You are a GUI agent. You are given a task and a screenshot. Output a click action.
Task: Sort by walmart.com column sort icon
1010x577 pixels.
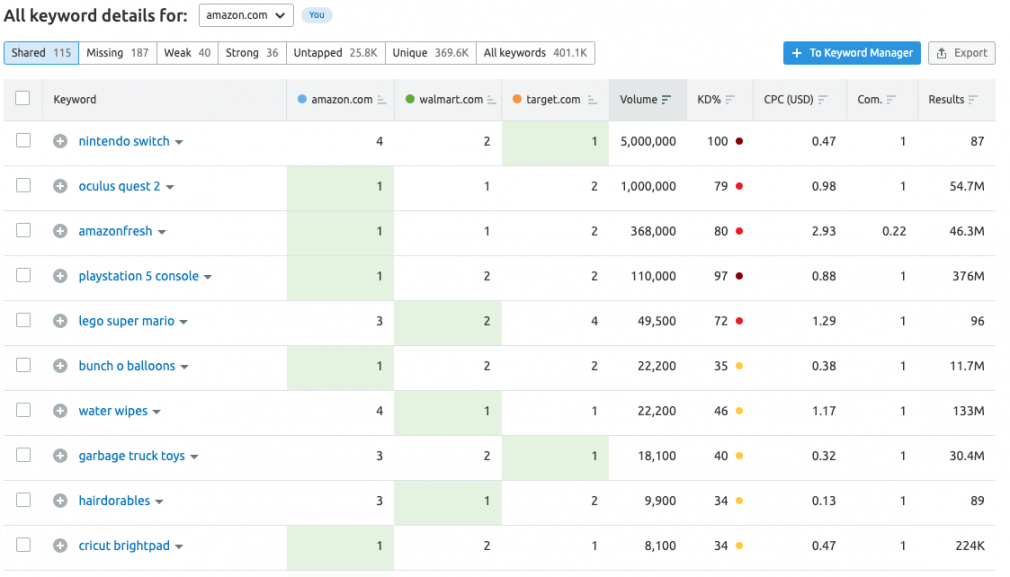click(x=491, y=100)
